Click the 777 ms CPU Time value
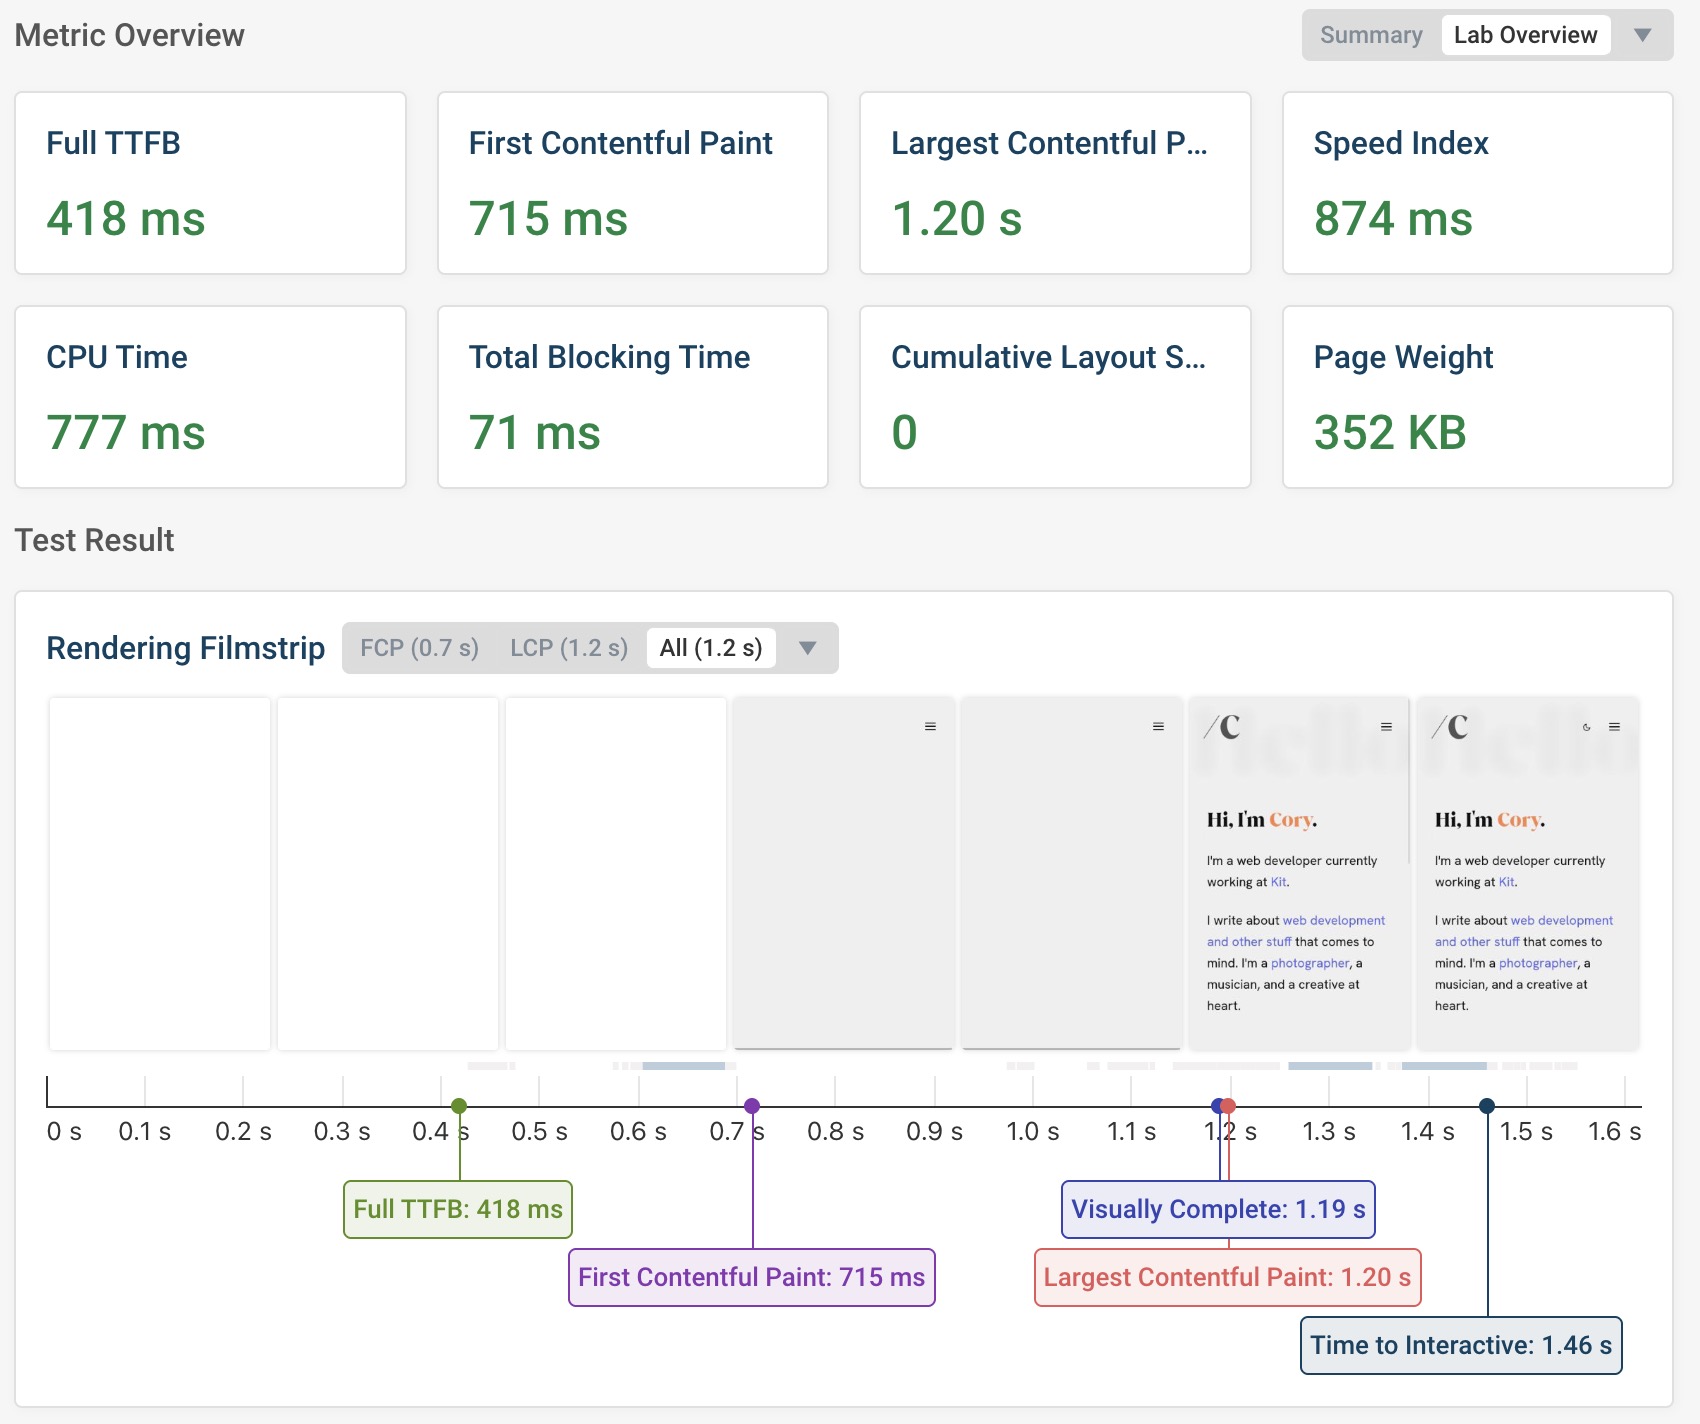This screenshot has width=1700, height=1424. pos(126,433)
